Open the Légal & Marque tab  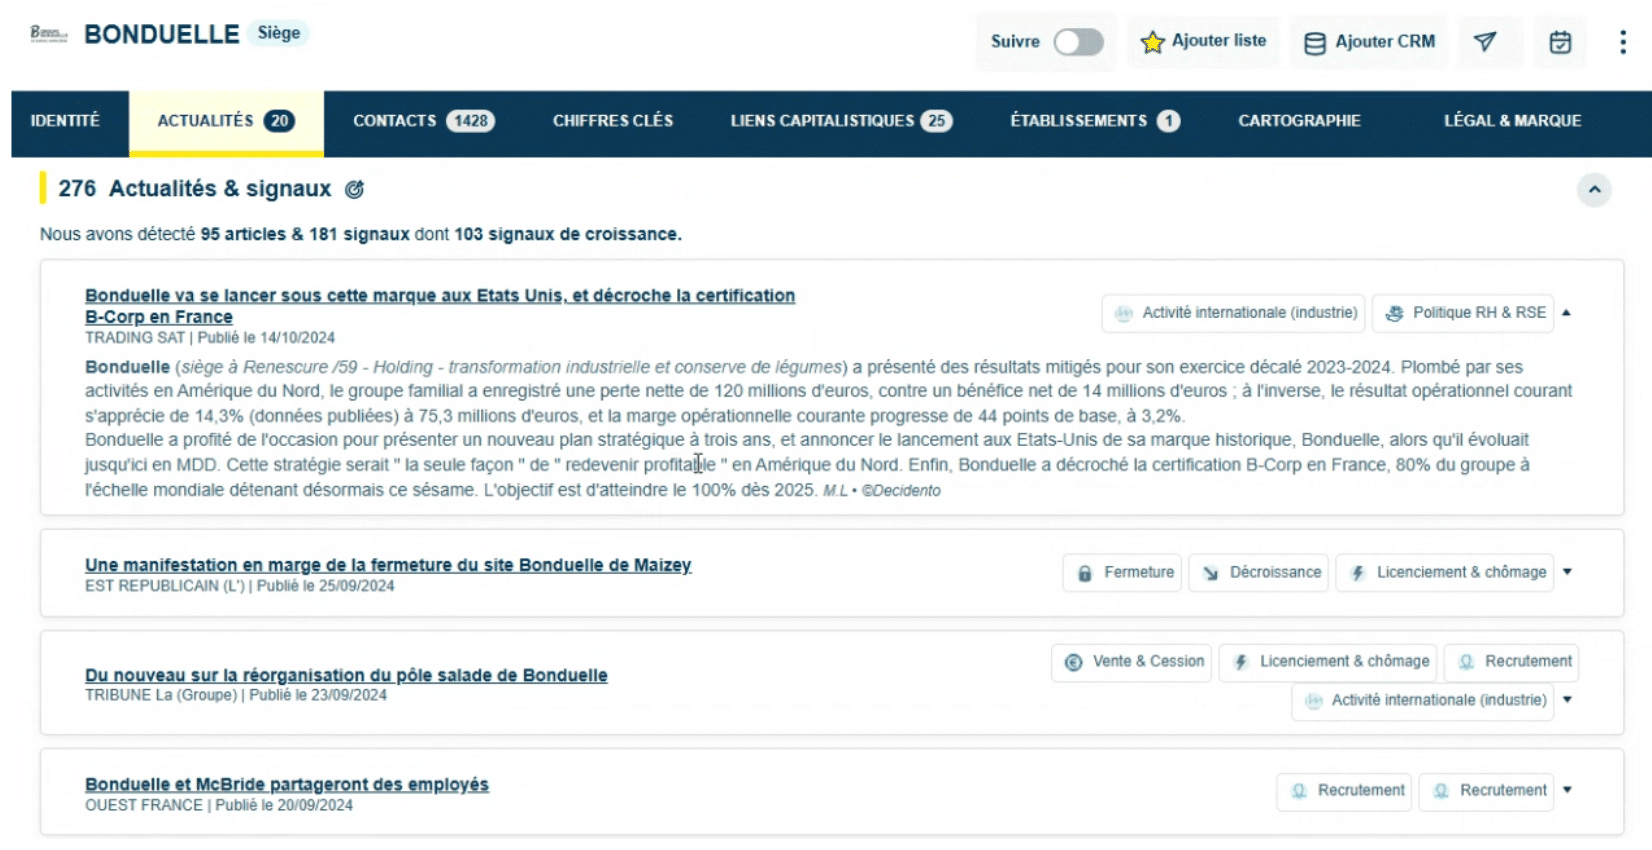[1512, 121]
